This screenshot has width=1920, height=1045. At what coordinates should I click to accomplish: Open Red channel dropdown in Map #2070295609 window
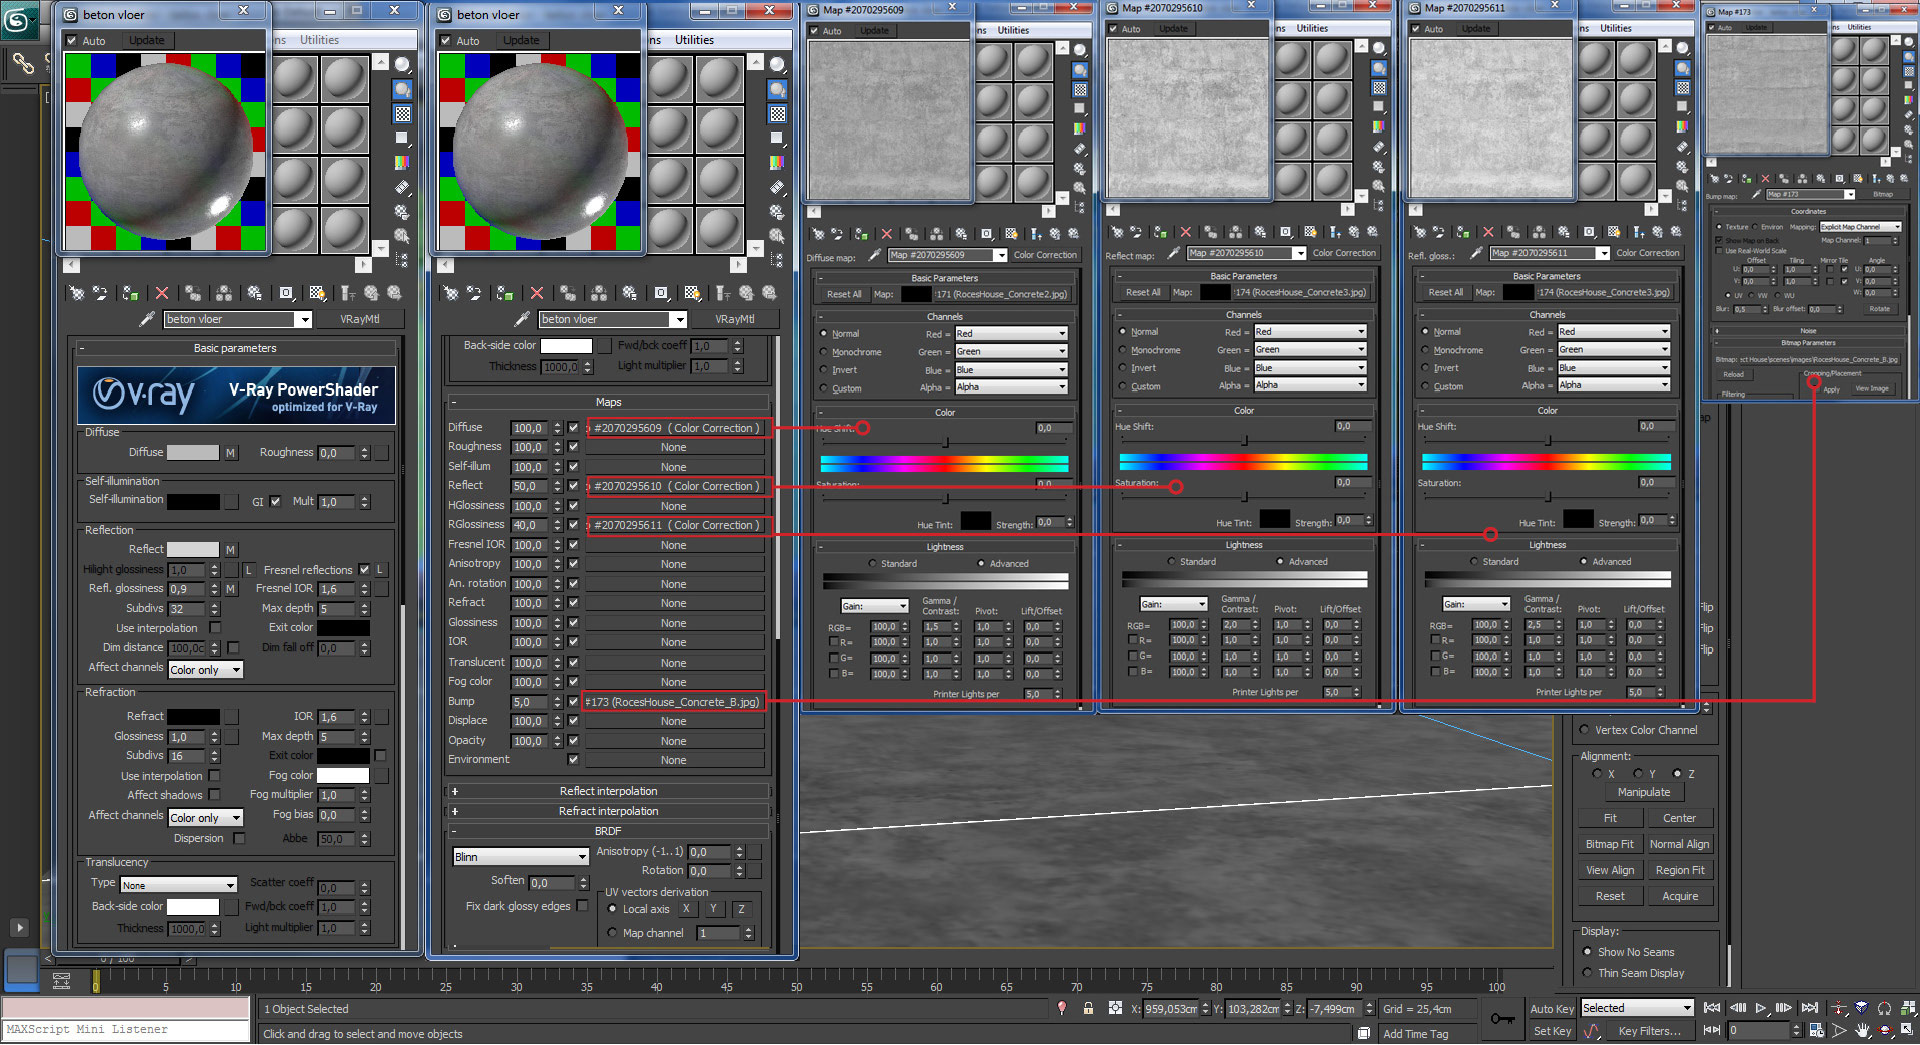pyautogui.click(x=1011, y=333)
